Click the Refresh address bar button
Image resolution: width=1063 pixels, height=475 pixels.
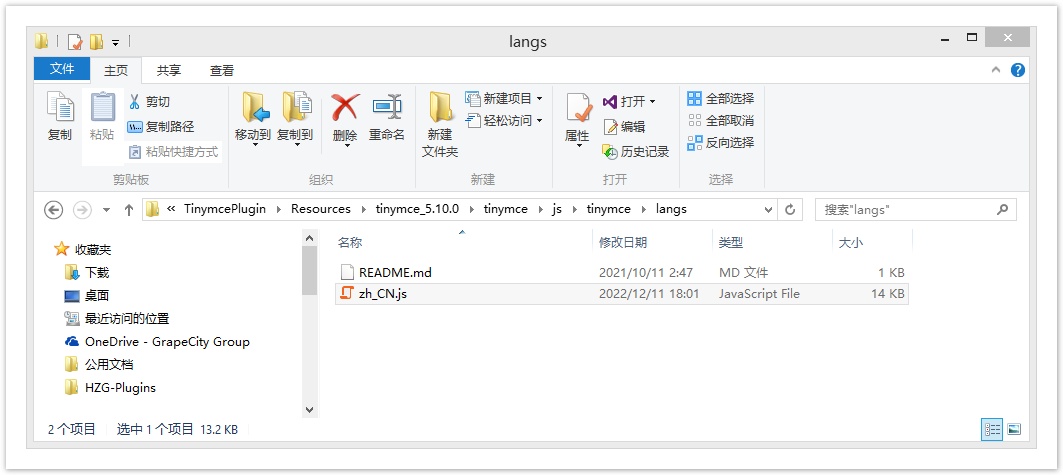[789, 209]
